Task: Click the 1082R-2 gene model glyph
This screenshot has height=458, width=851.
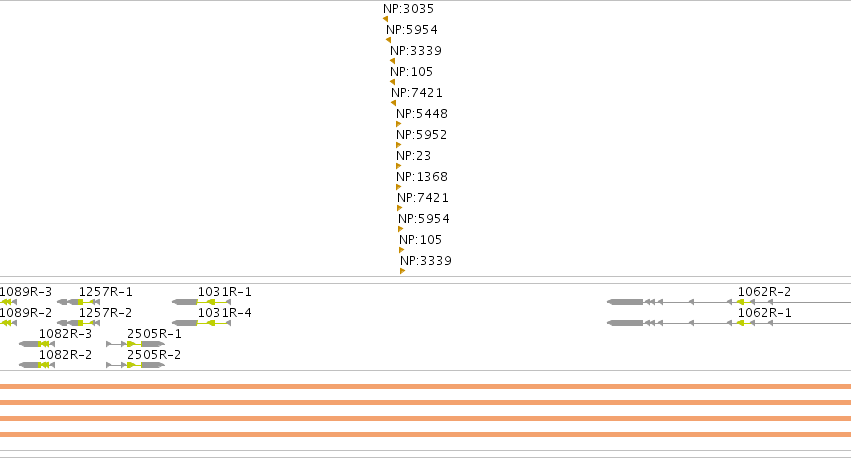Action: coord(37,365)
